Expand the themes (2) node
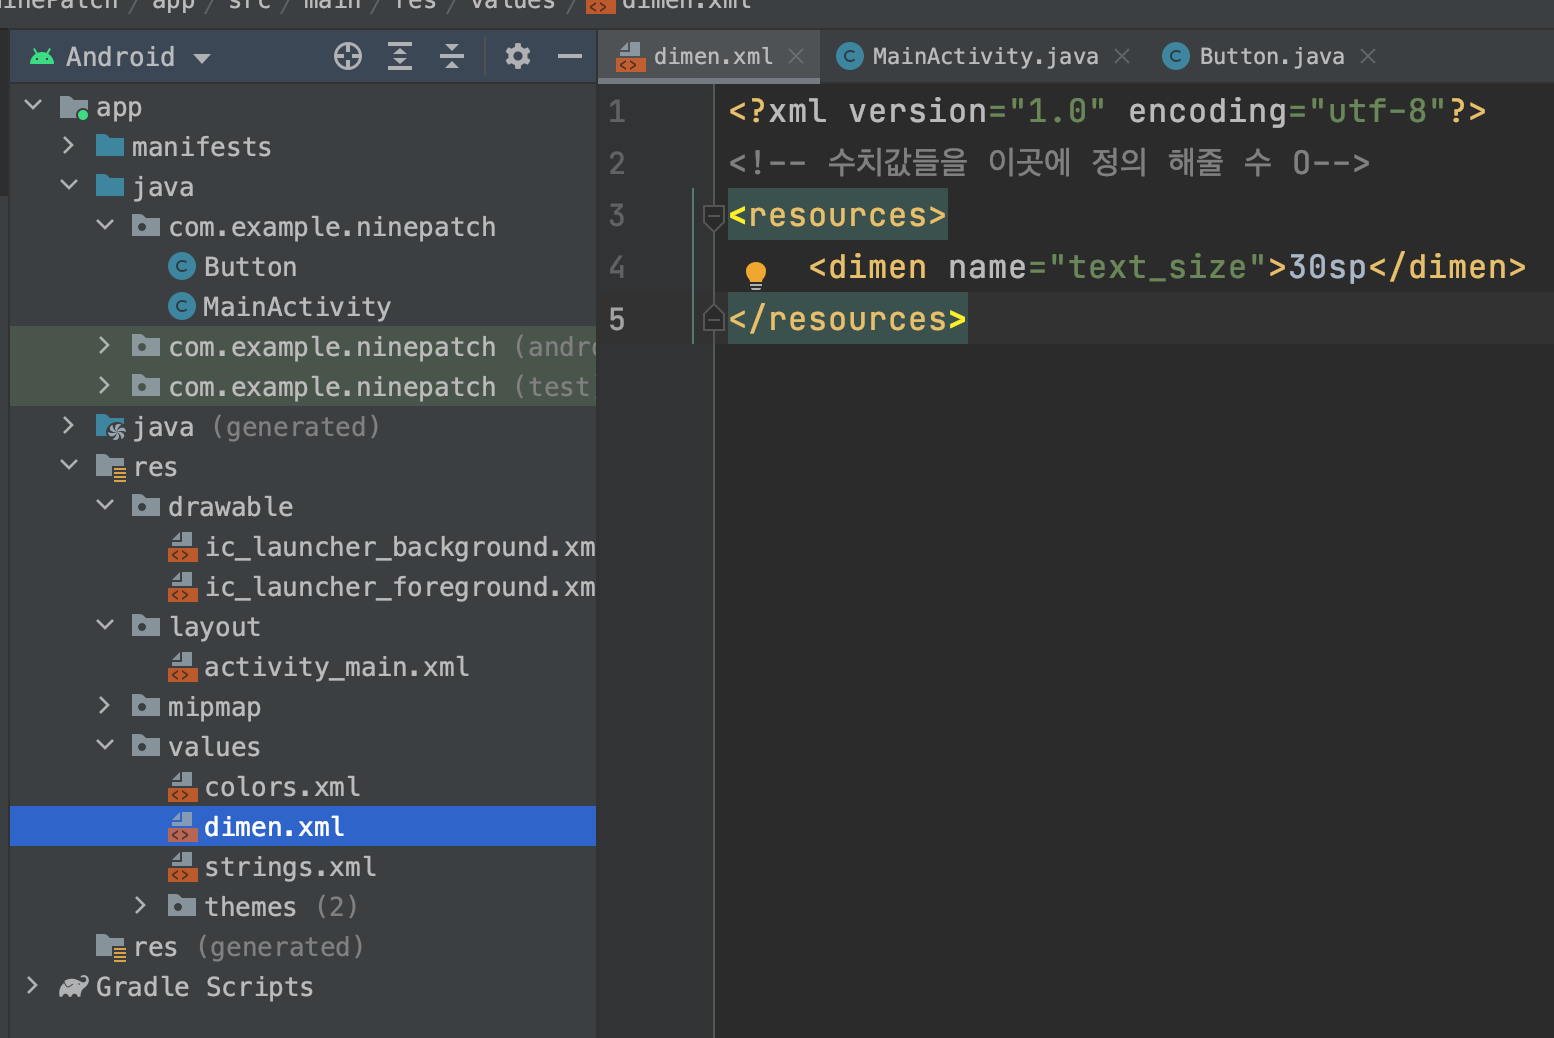Image resolution: width=1554 pixels, height=1038 pixels. [x=141, y=905]
